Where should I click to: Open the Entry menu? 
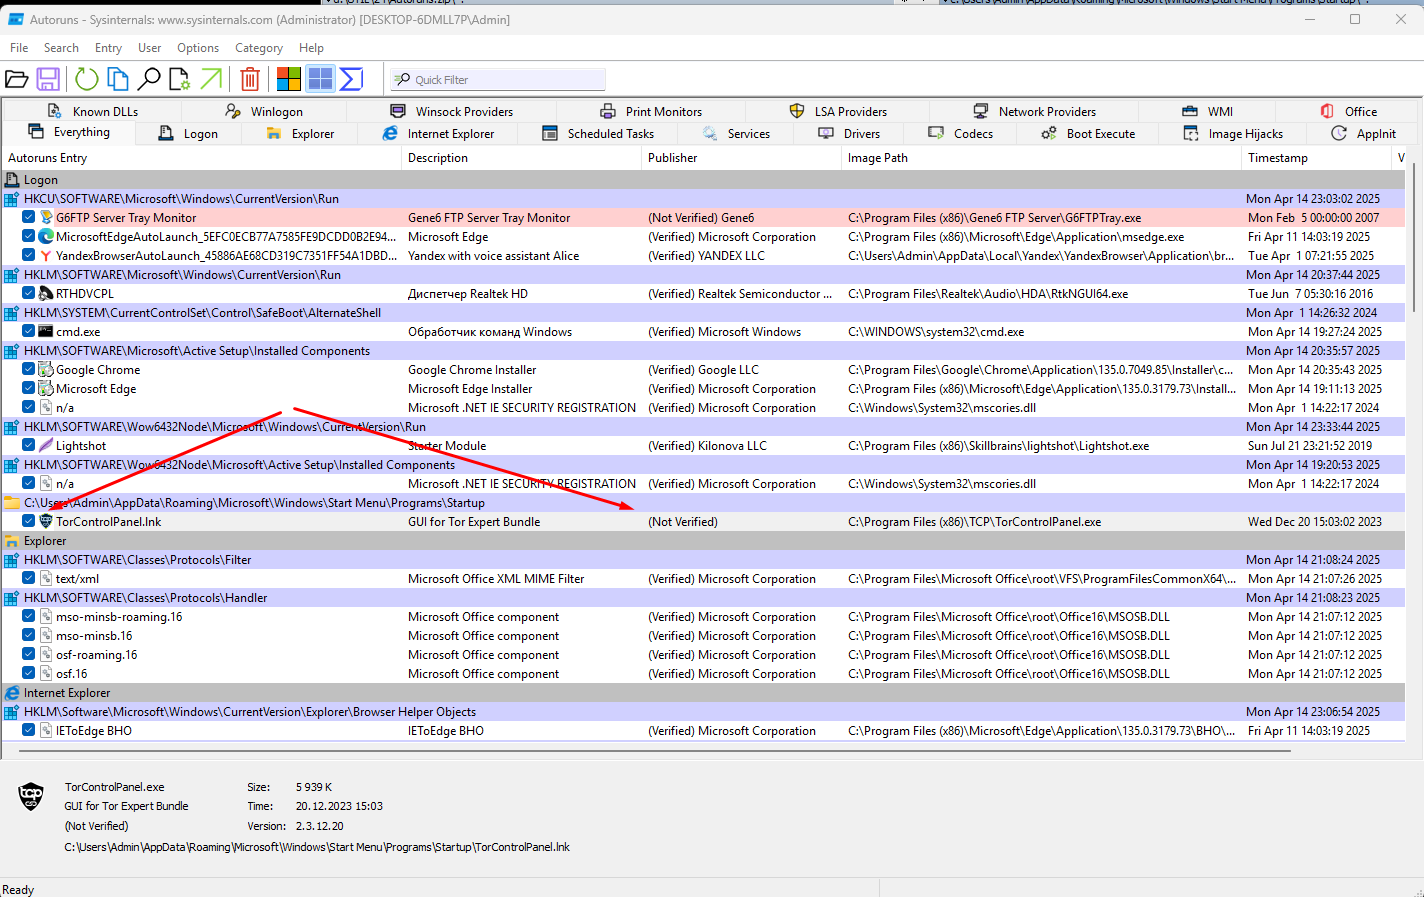108,48
